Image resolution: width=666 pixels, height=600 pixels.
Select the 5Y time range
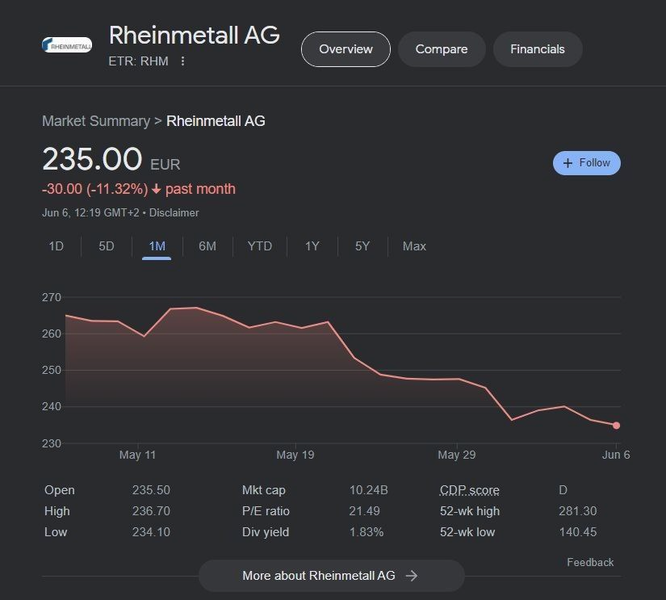pos(362,246)
